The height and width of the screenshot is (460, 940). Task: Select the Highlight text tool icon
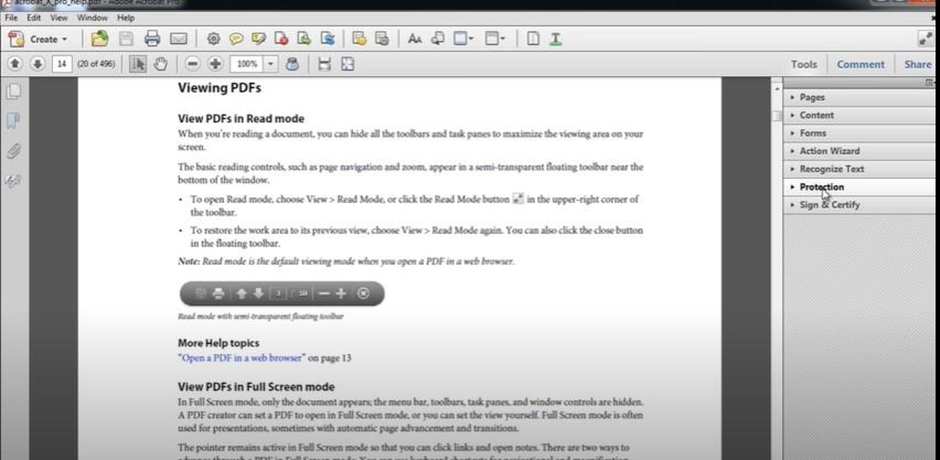coord(258,40)
